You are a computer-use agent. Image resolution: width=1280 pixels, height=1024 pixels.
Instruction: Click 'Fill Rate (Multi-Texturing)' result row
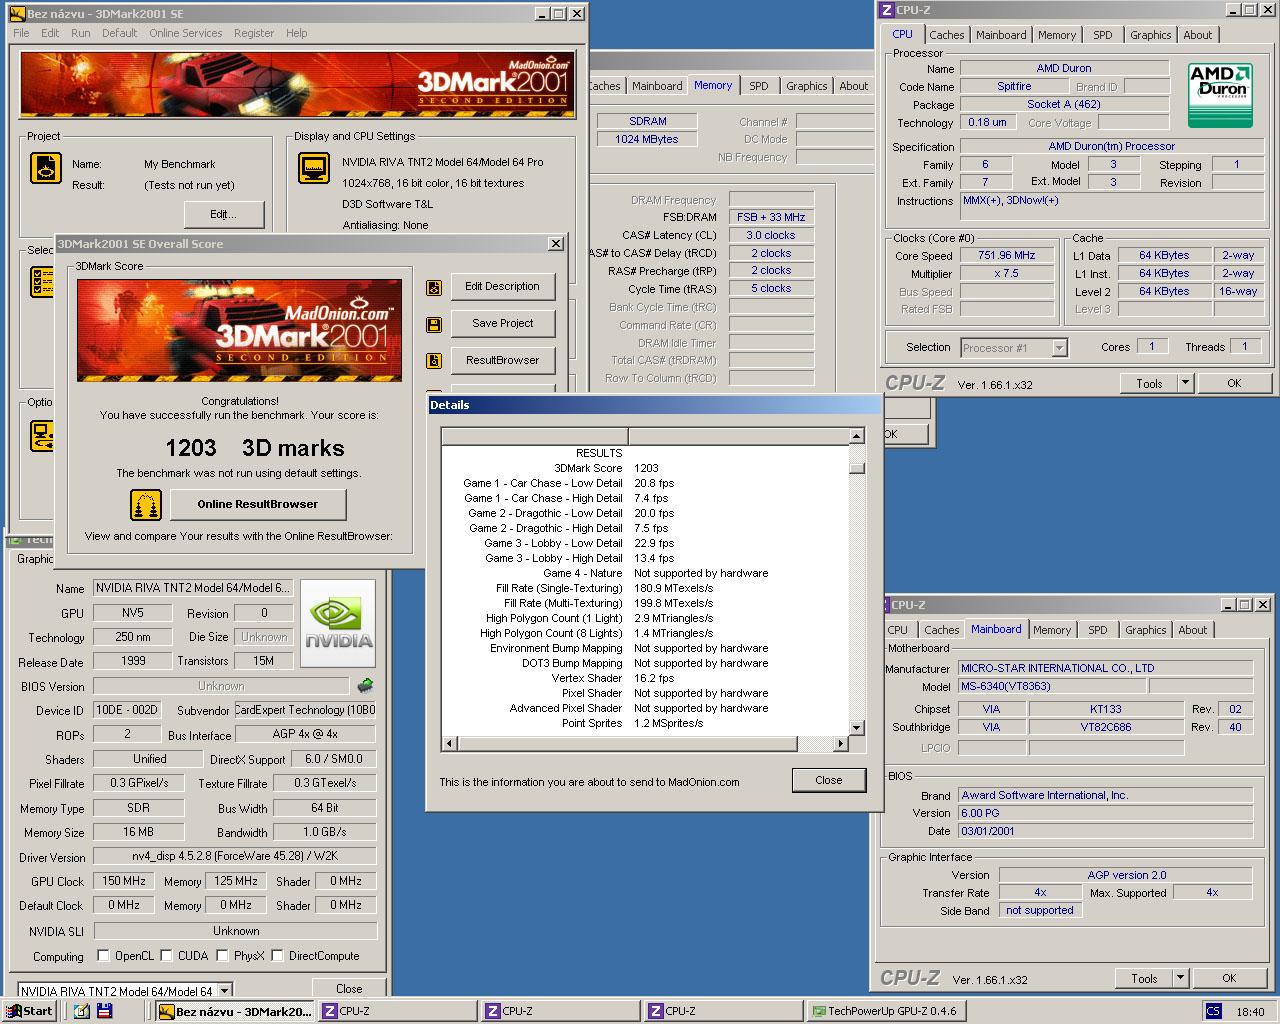tap(645, 603)
